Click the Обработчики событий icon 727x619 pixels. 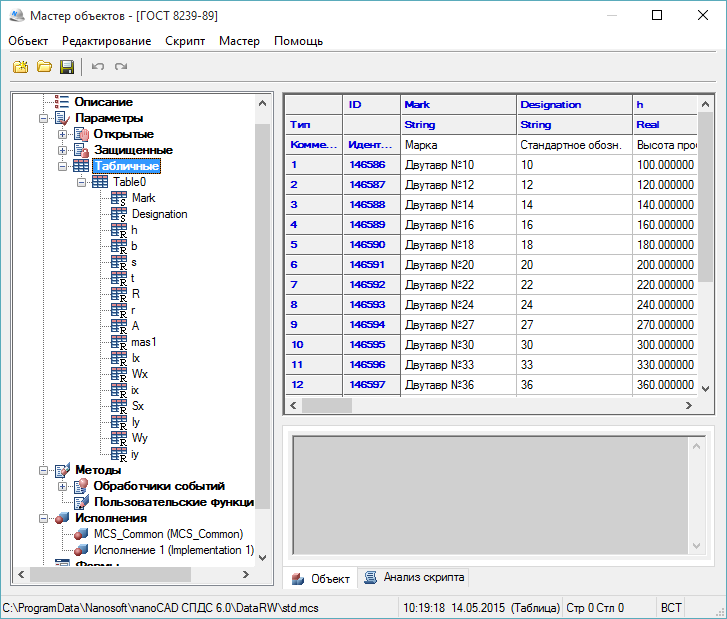pos(81,486)
